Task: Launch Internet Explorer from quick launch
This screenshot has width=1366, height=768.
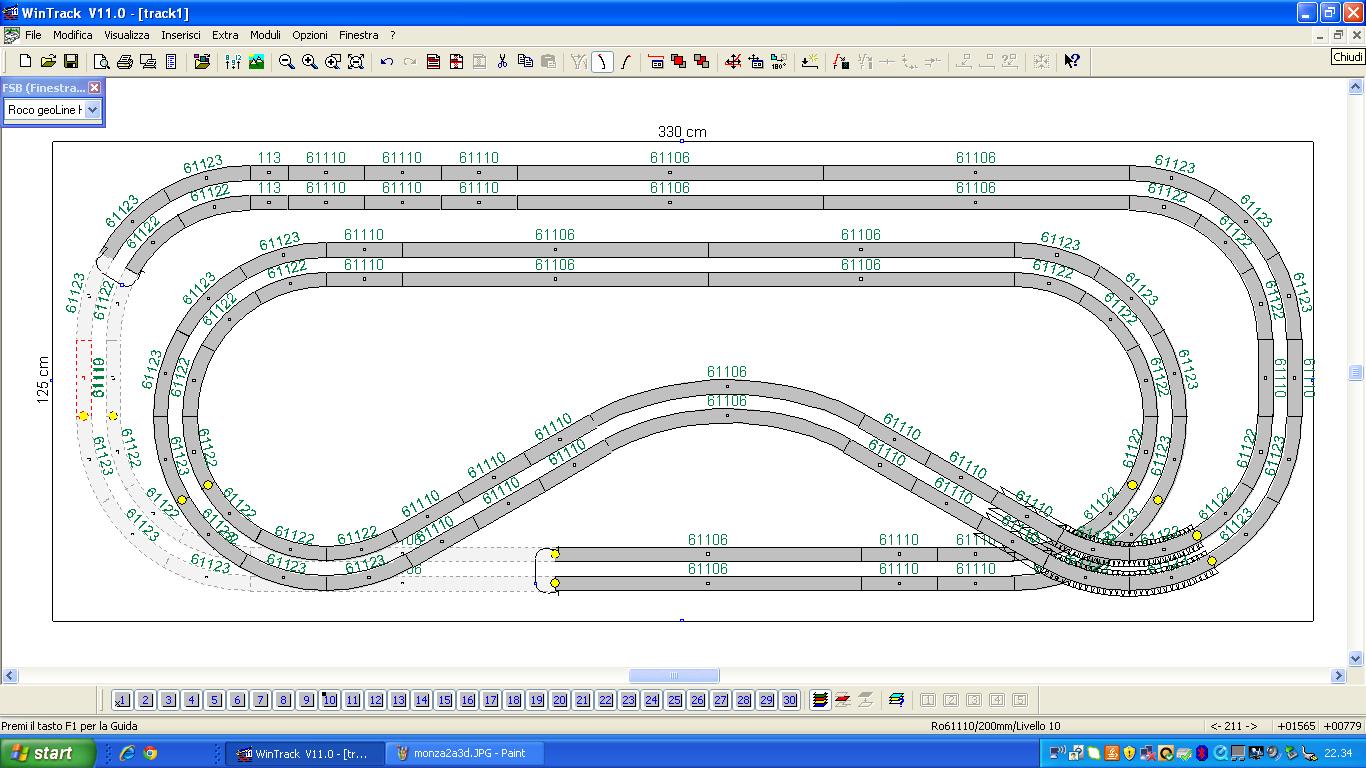Action: coord(127,753)
